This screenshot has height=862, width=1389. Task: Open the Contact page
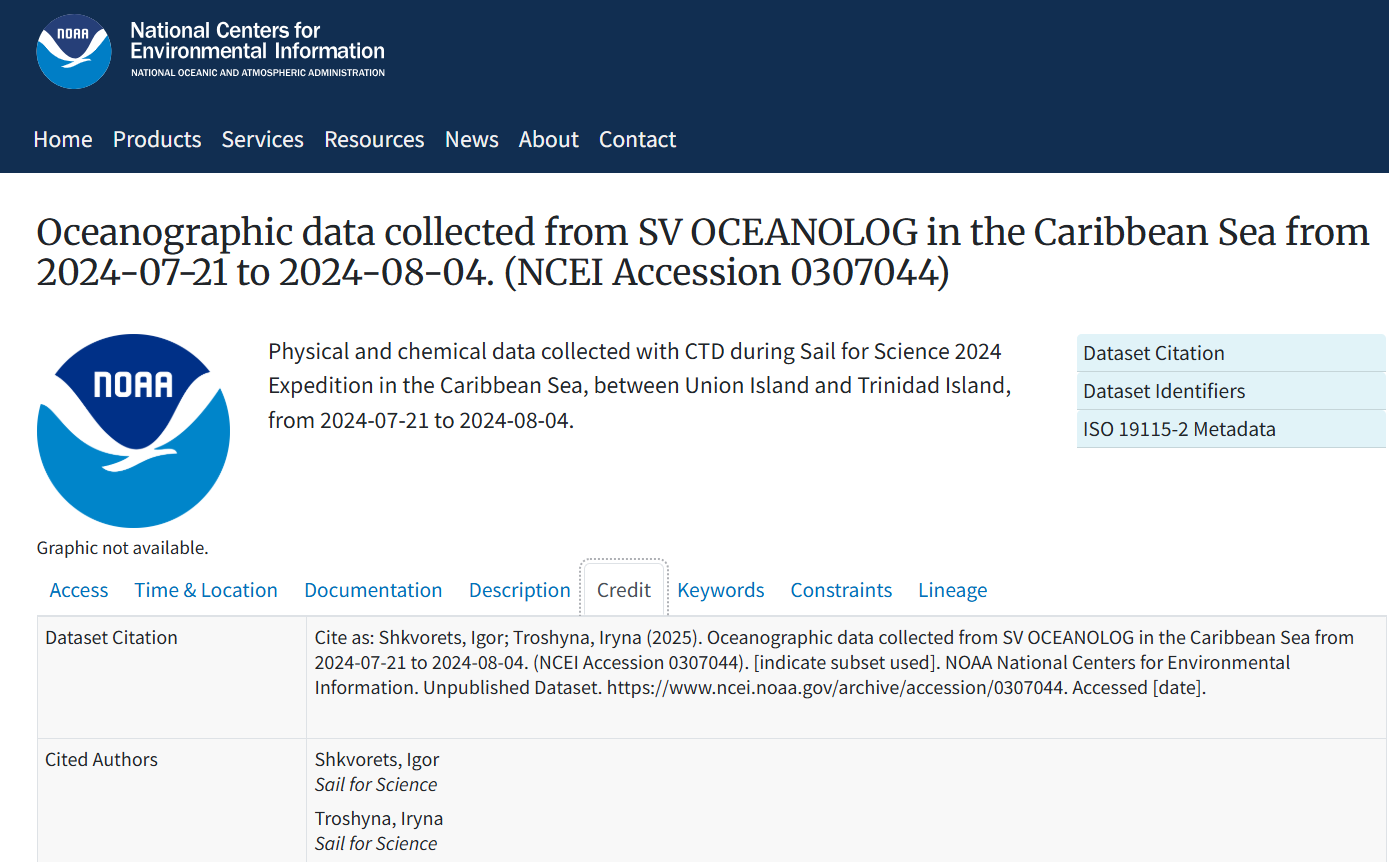point(638,139)
